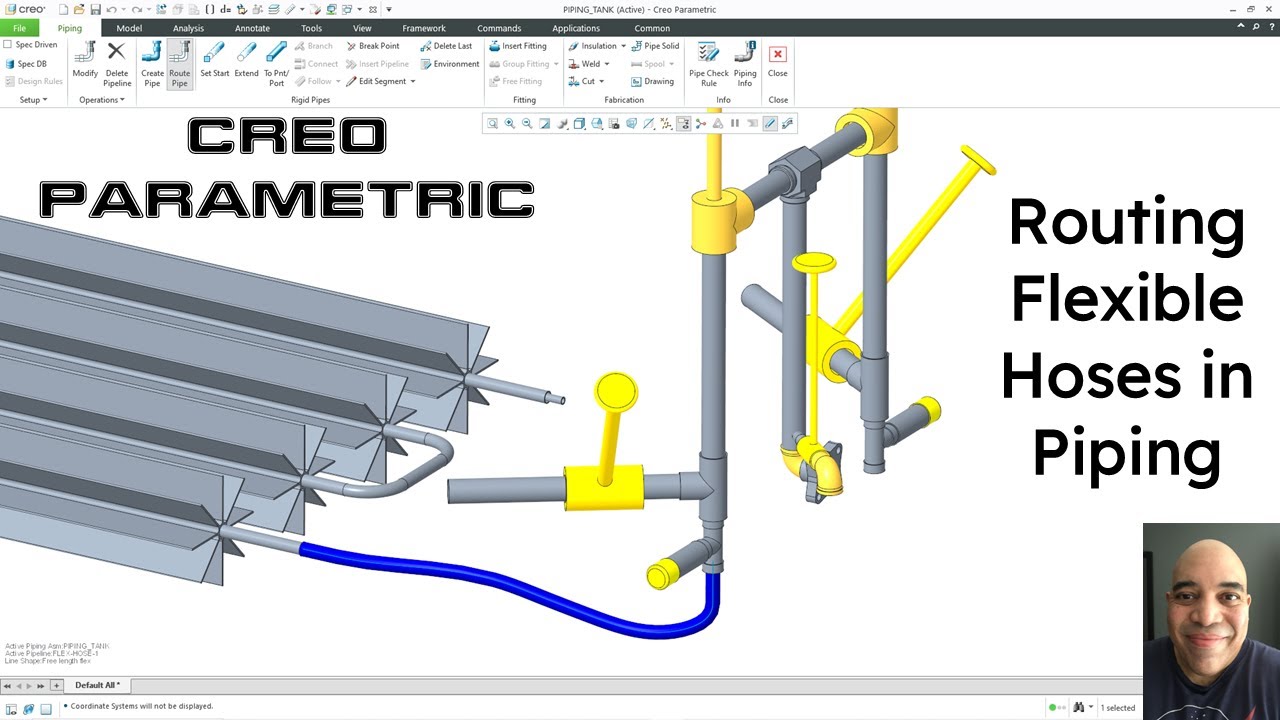1280x720 pixels.
Task: Click the New file icon in quick access
Action: 63,9
